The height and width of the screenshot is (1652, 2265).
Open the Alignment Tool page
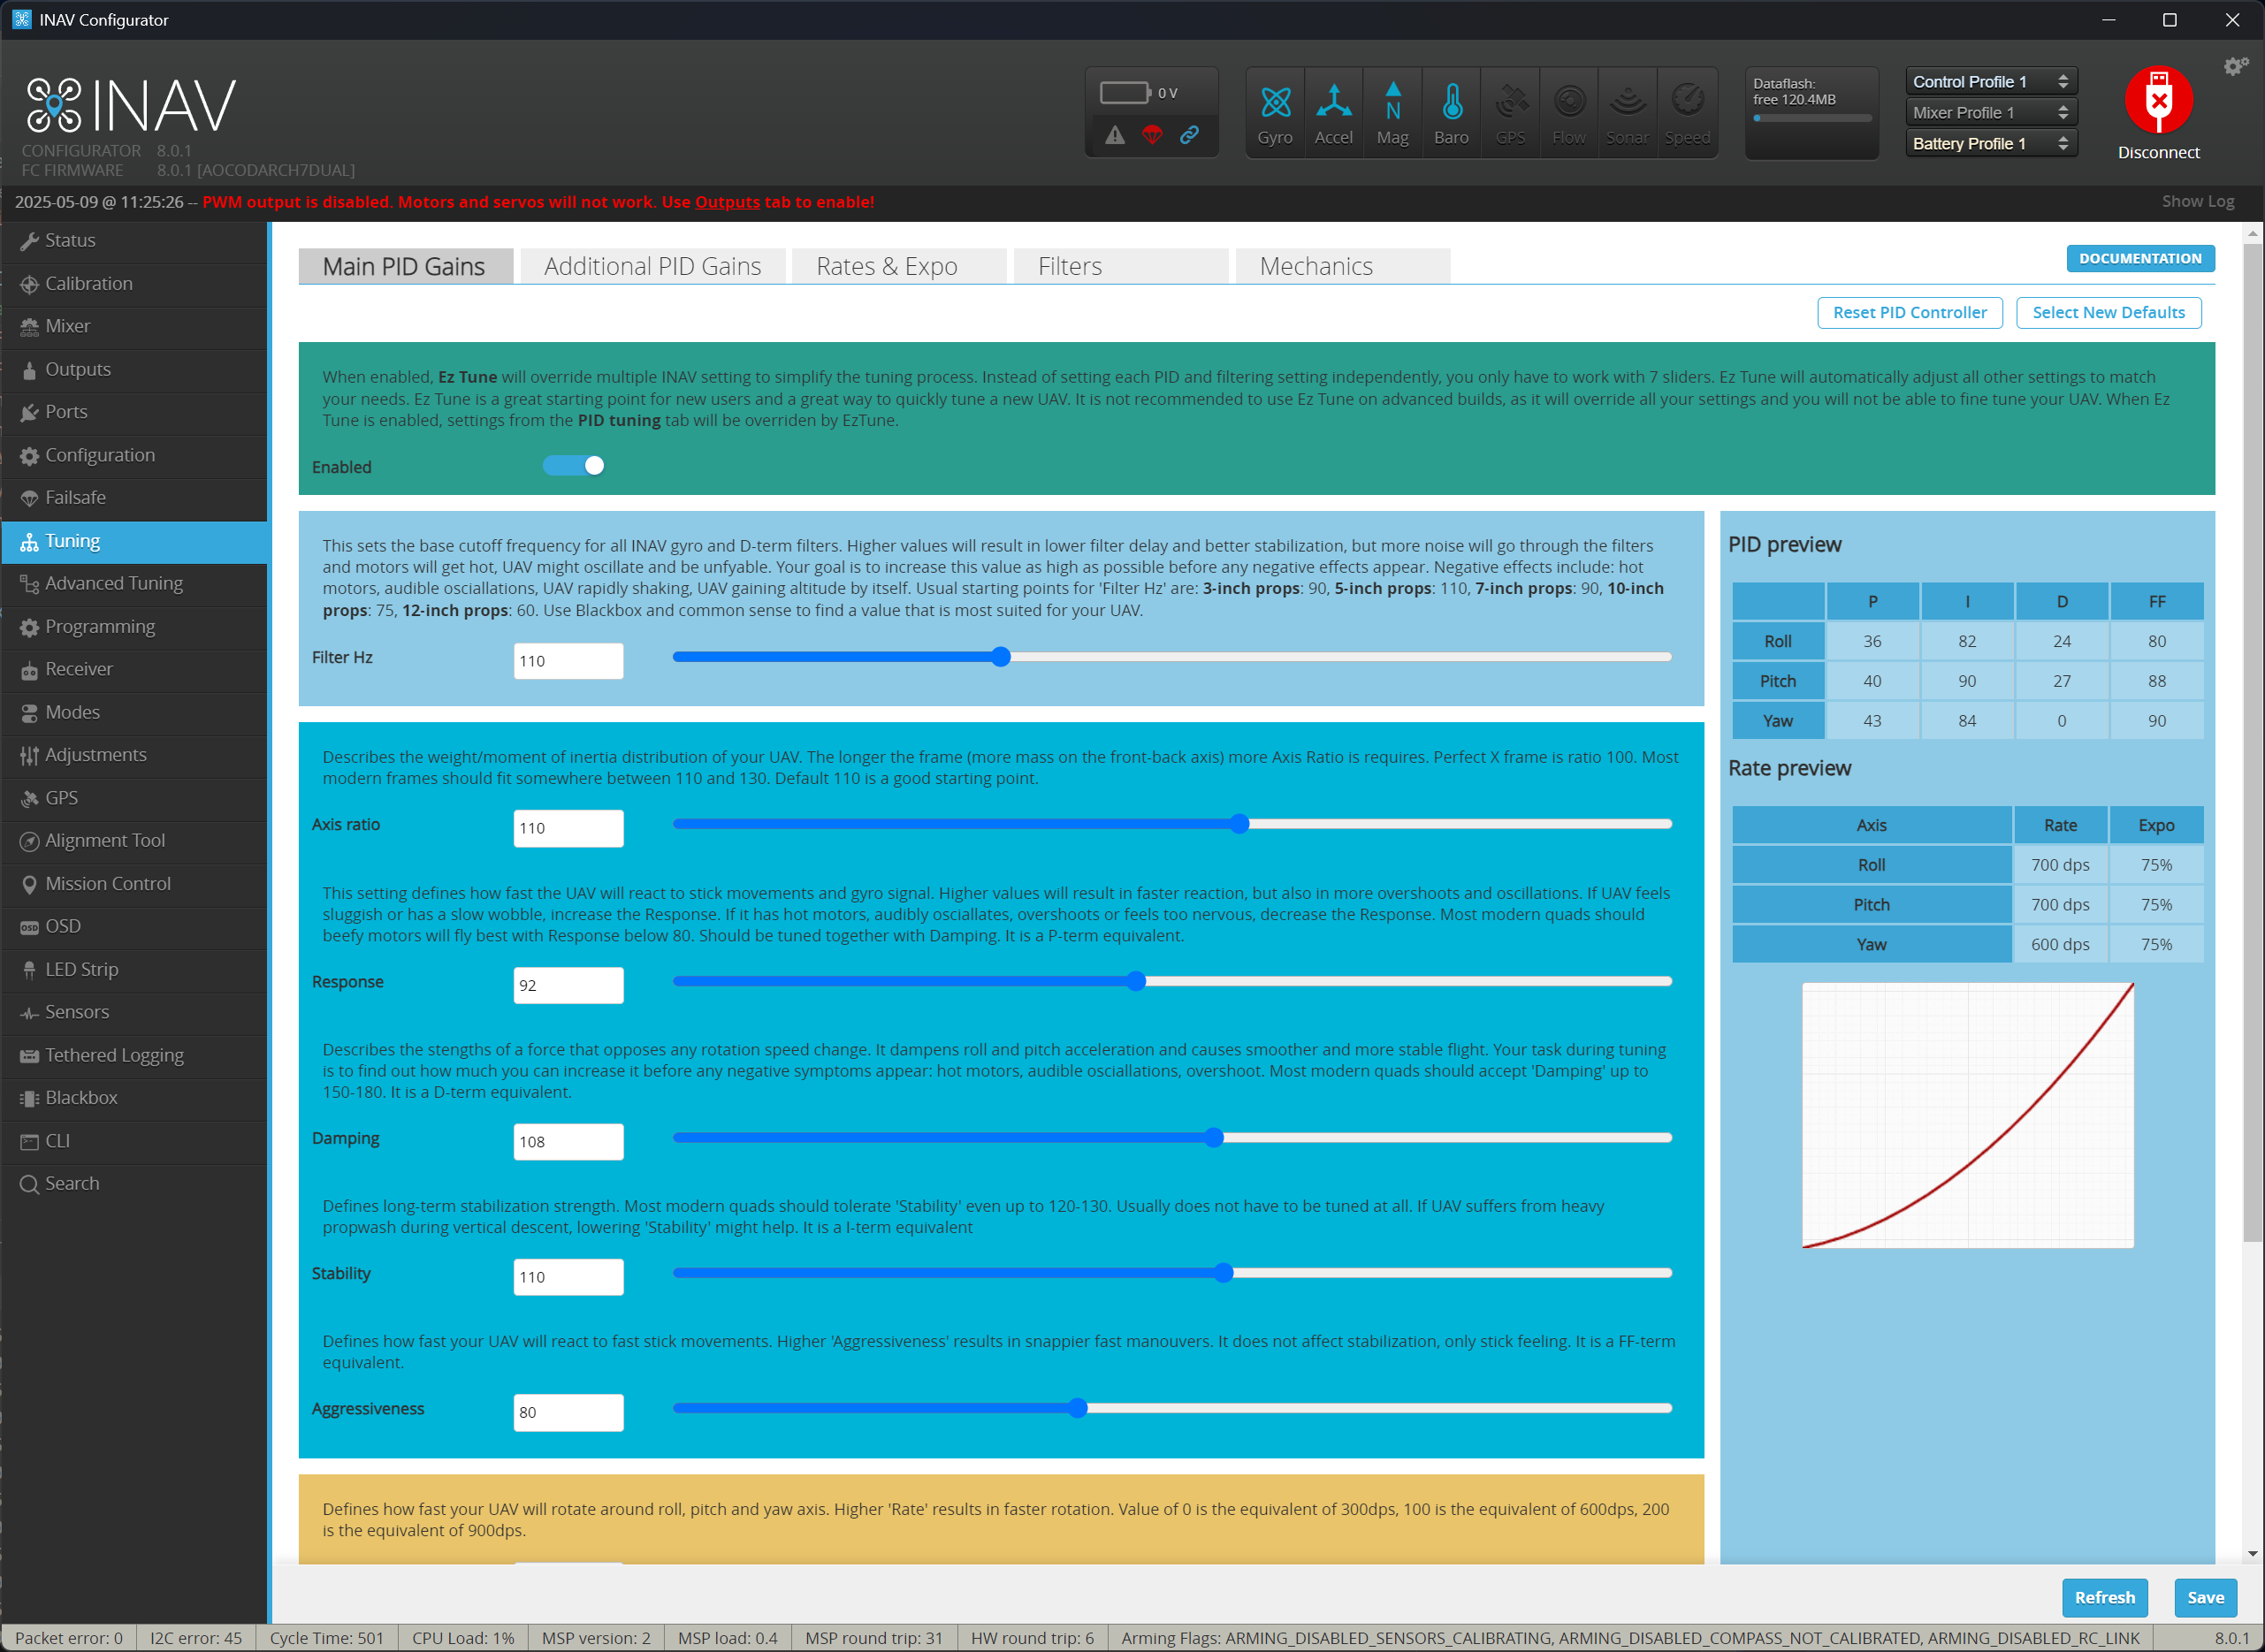coord(134,841)
